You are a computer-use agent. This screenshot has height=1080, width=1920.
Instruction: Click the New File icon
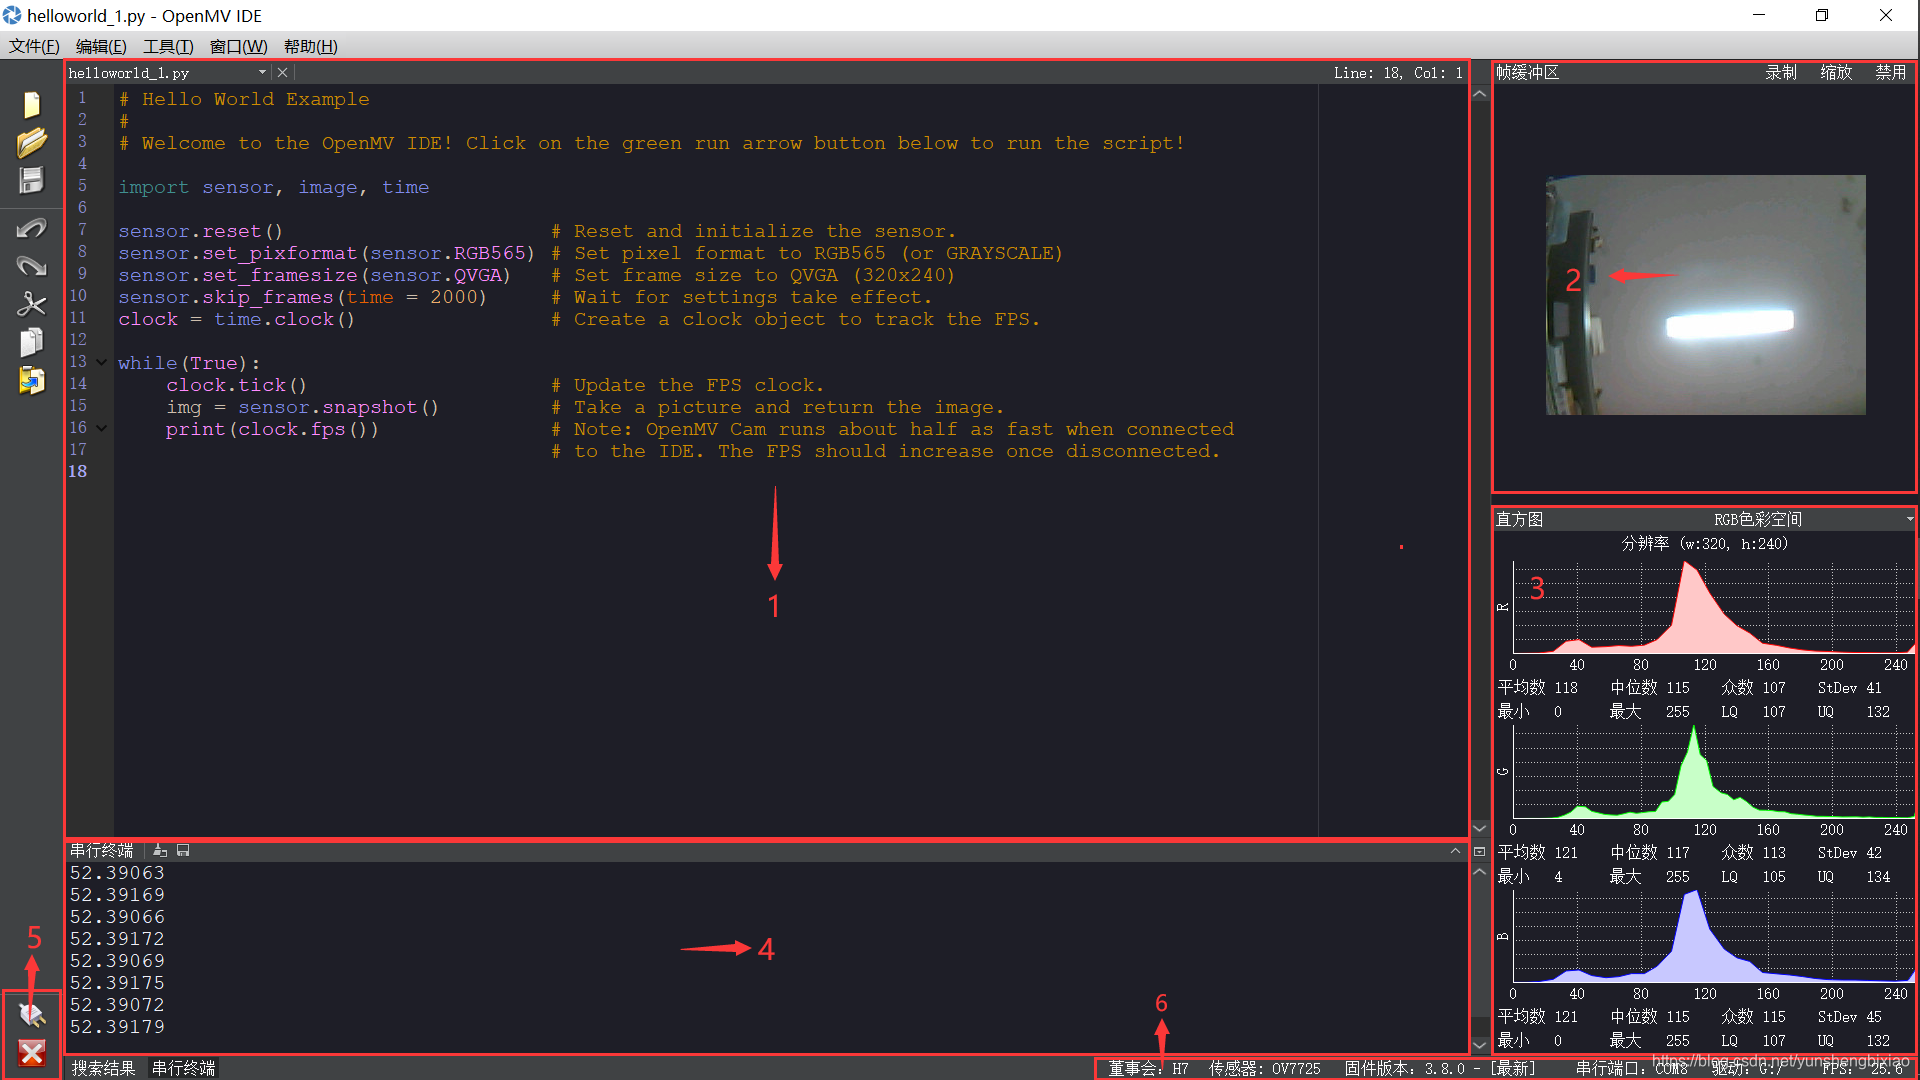click(31, 105)
